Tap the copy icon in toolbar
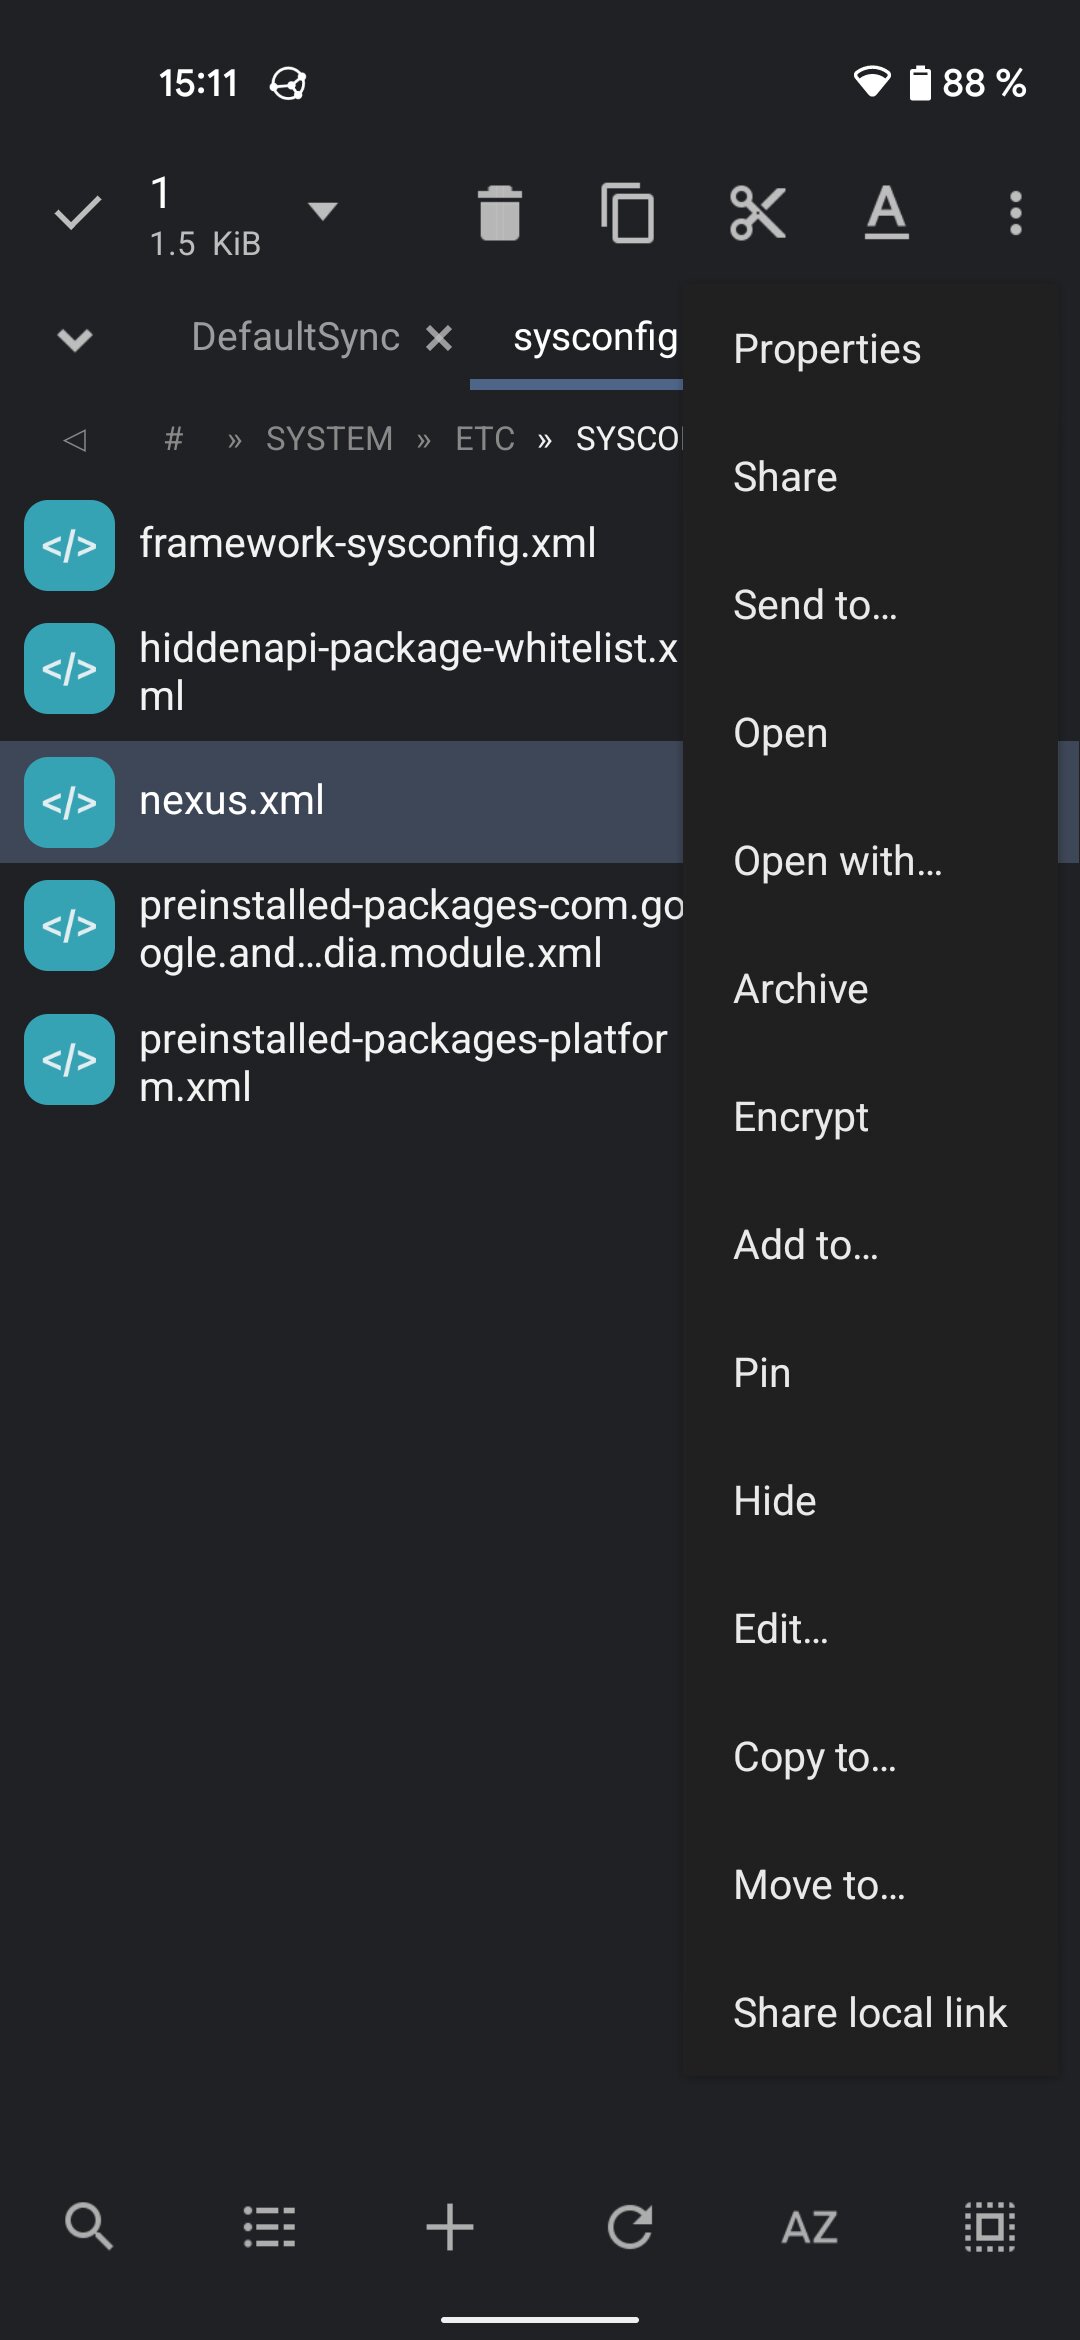Viewport: 1080px width, 2340px height. (x=627, y=213)
